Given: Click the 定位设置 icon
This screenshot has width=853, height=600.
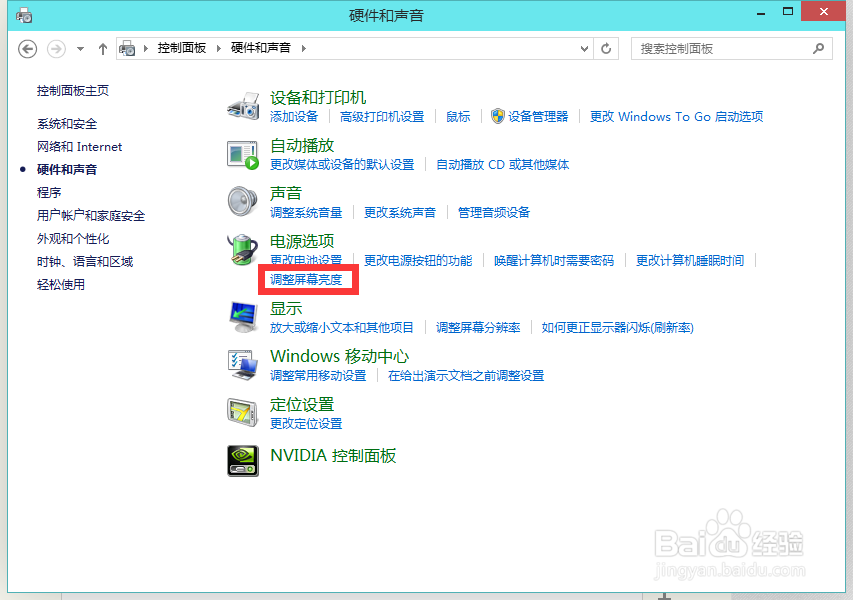Looking at the screenshot, I should coord(242,412).
